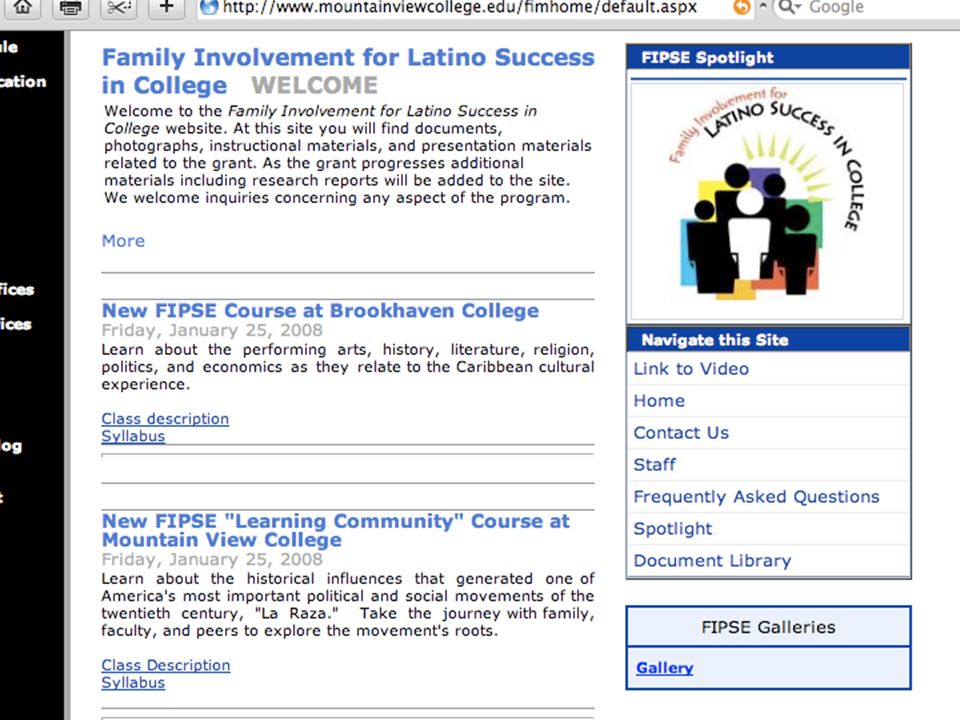Screen dimensions: 960x720
Task: Click the globe site icon in address bar
Action: click(209, 7)
